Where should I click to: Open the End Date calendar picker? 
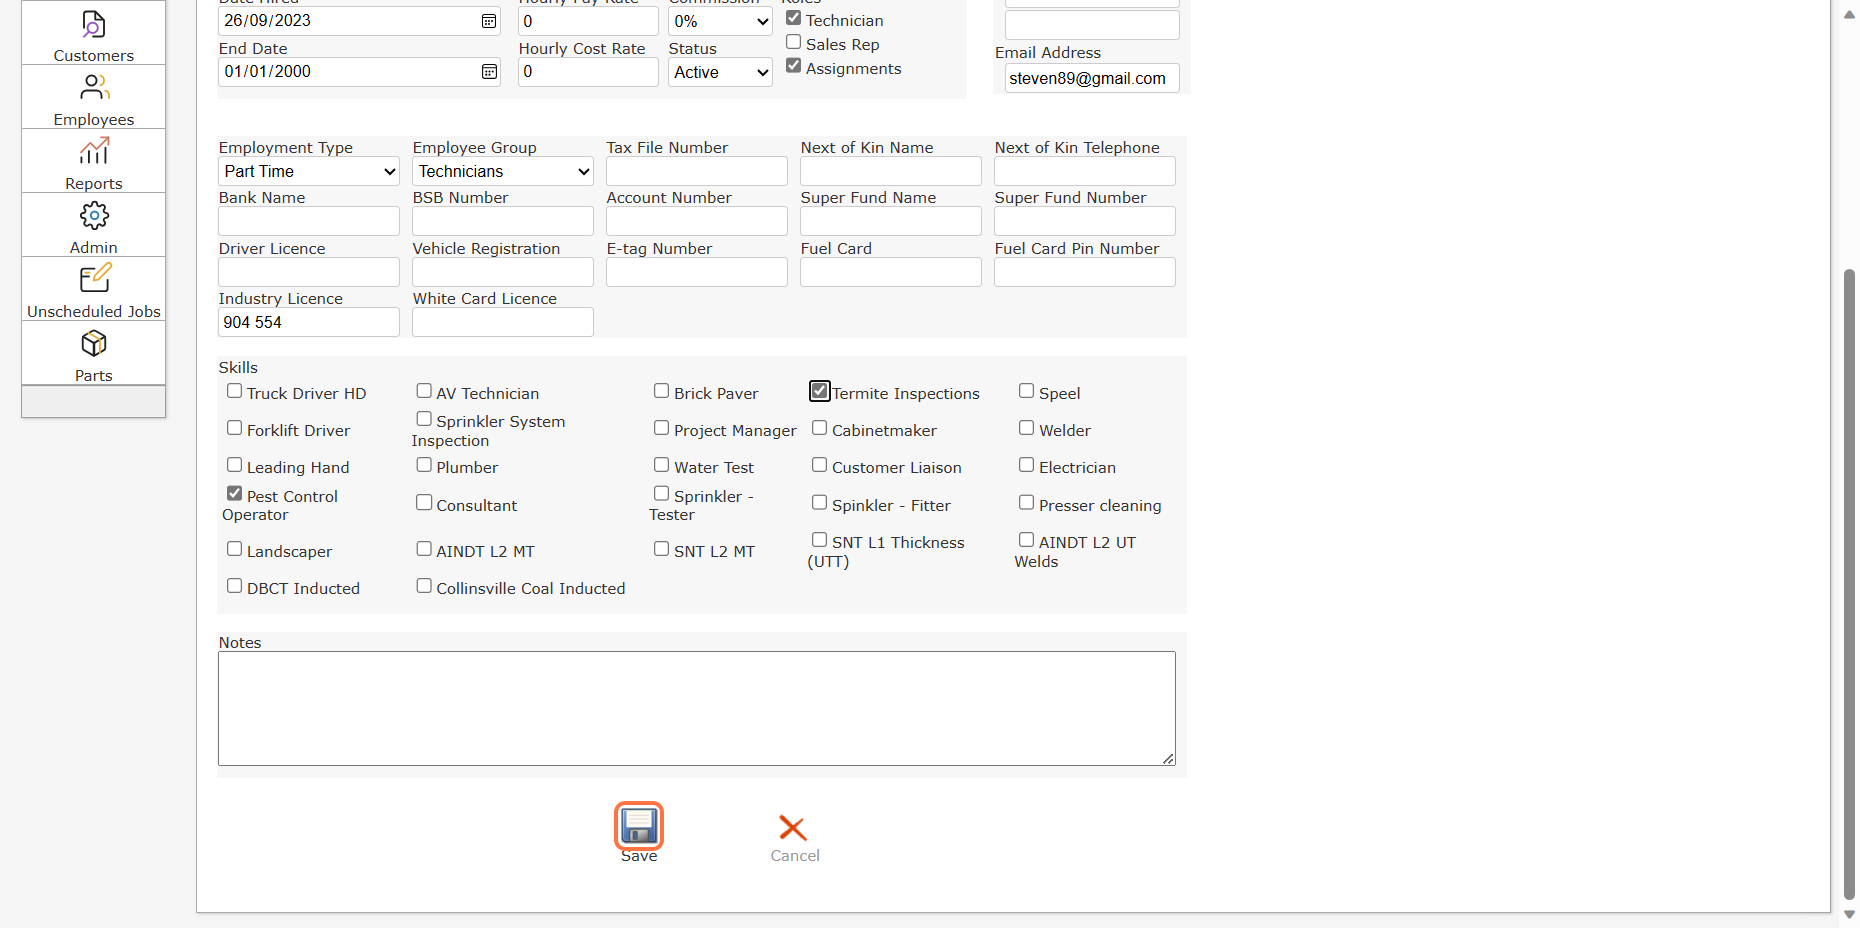click(x=488, y=71)
